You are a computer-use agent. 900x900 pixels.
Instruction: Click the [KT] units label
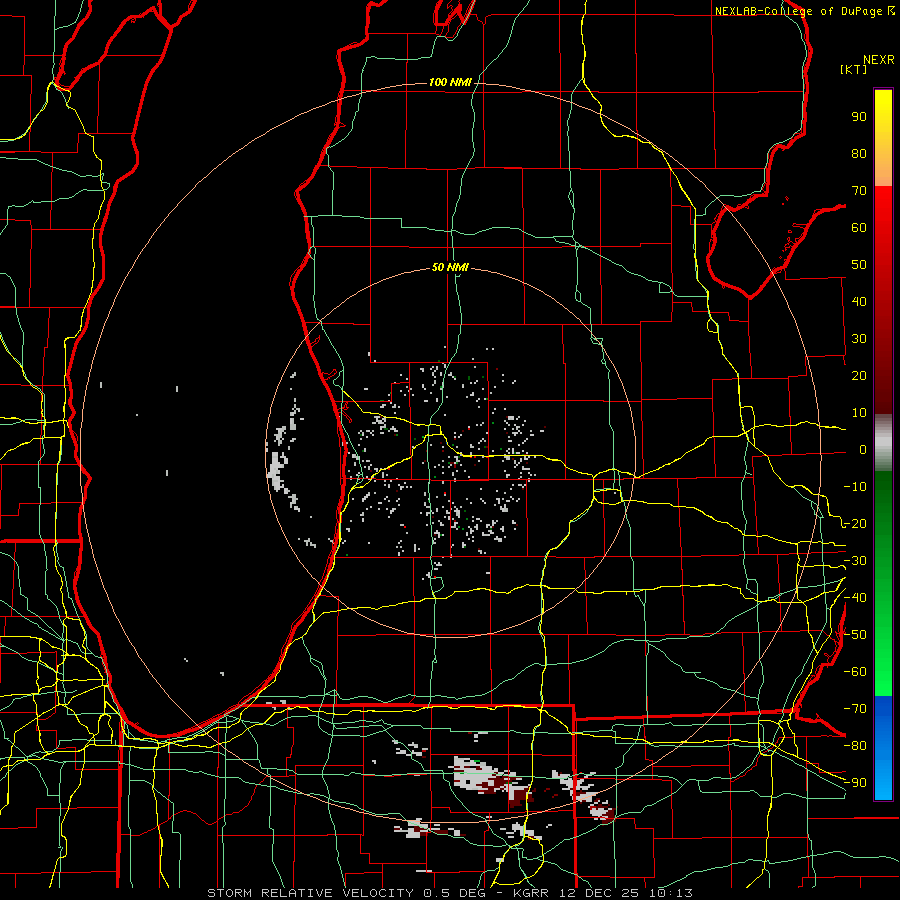pyautogui.click(x=854, y=69)
